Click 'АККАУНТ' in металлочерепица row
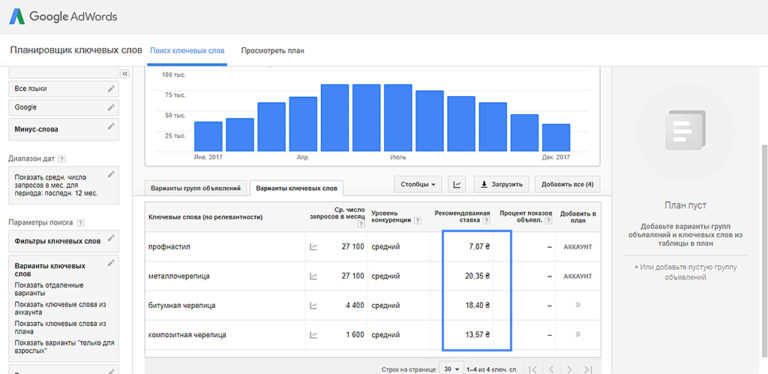Screen dimensions: 768x374 click(x=577, y=277)
